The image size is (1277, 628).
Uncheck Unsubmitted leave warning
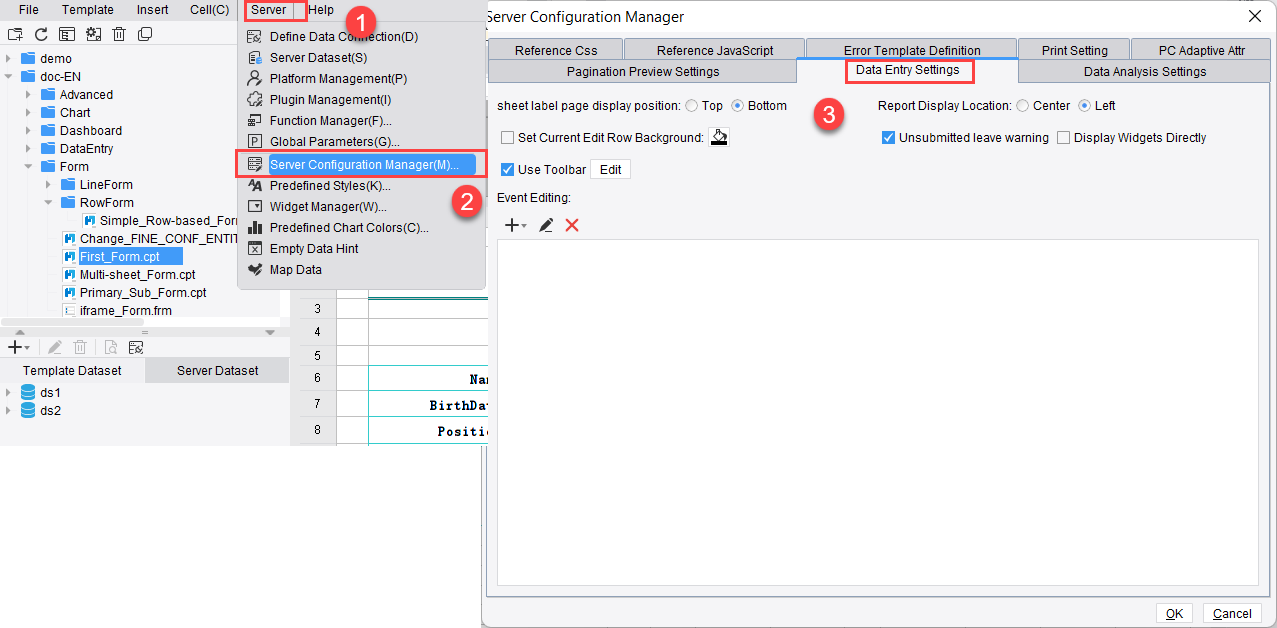pos(888,138)
